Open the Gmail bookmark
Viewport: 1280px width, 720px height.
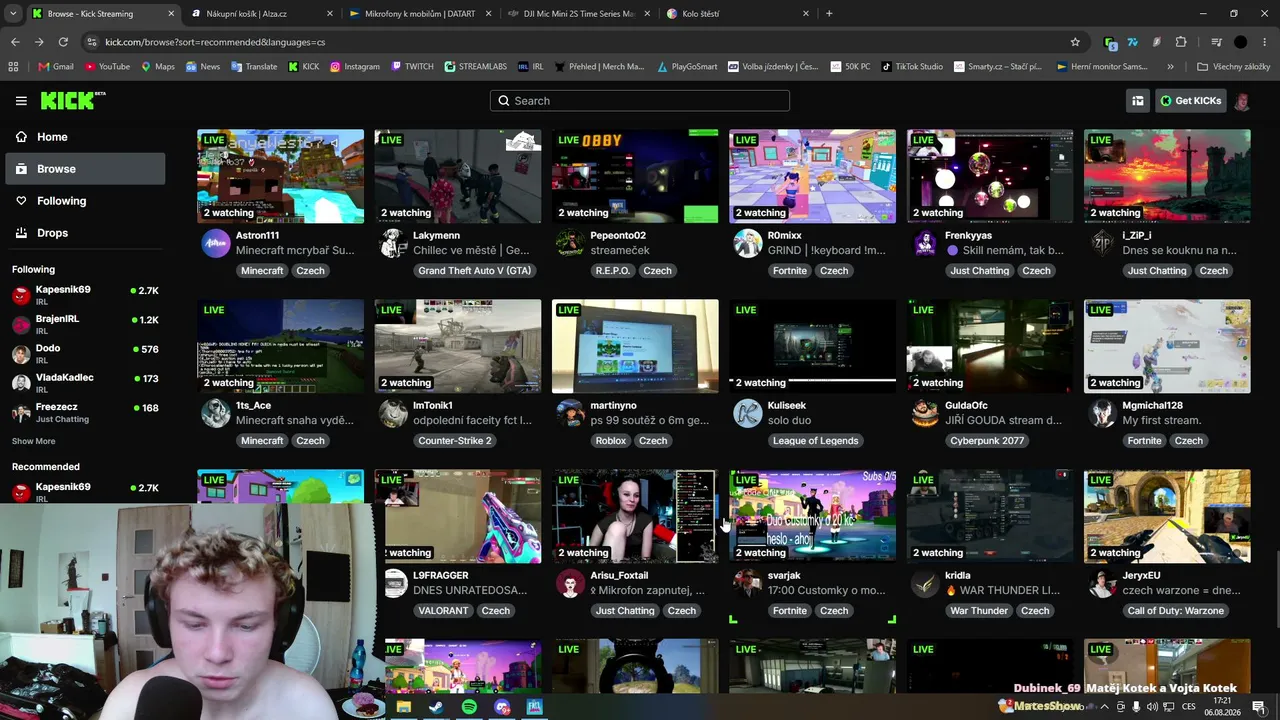click(x=56, y=67)
